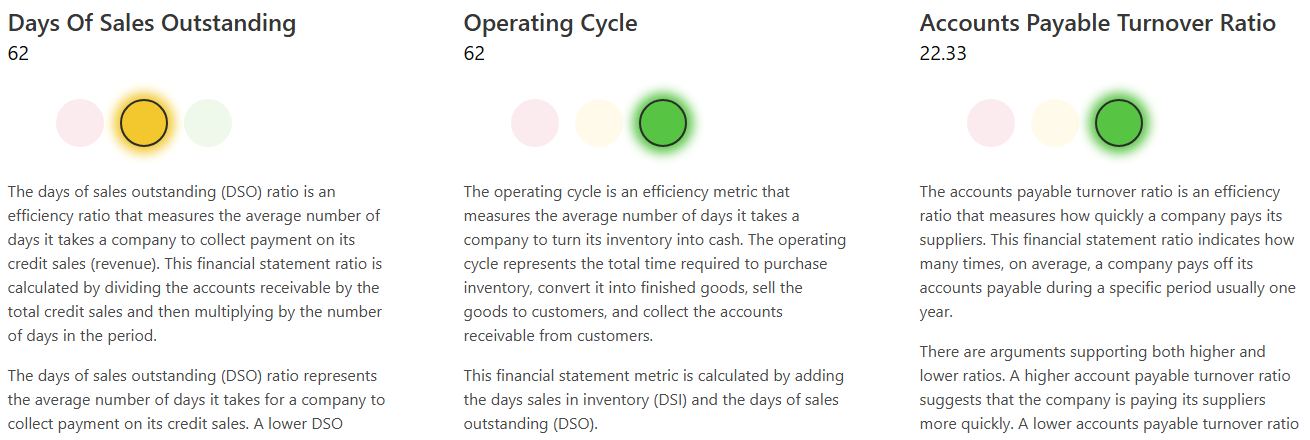This screenshot has height=440, width=1310.
Task: Click the paragraph starting 'The days of sales outstanding (DSO) ratio is'
Action: pyautogui.click(x=194, y=264)
